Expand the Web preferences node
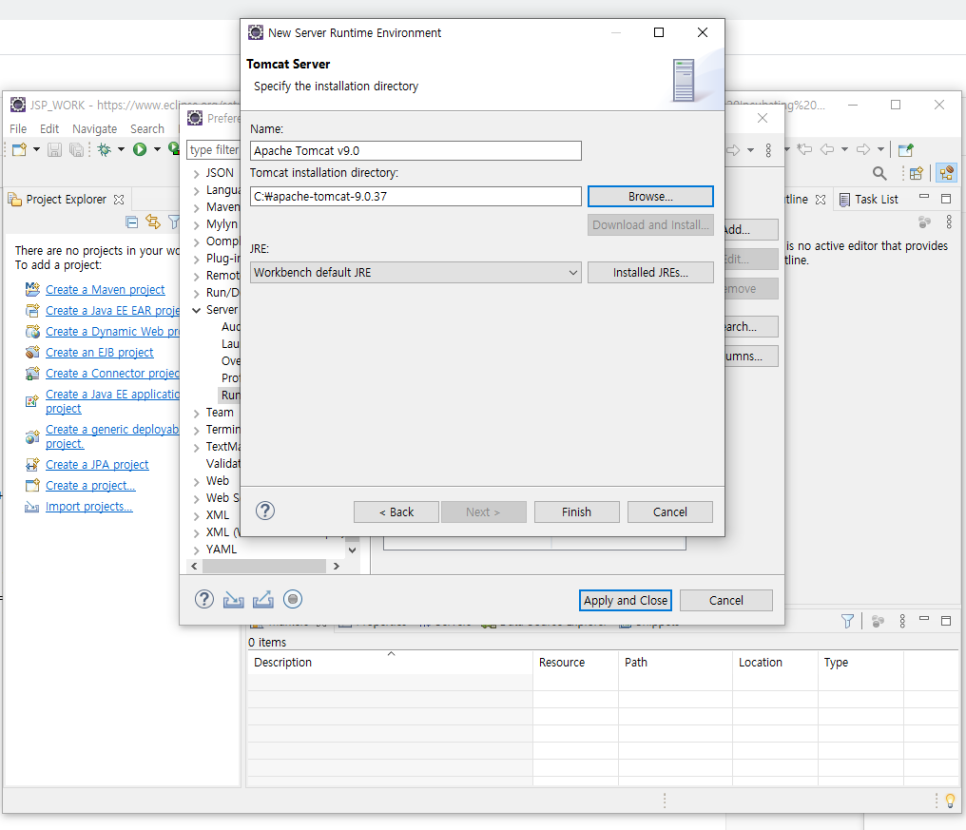The height and width of the screenshot is (830, 966). click(197, 482)
